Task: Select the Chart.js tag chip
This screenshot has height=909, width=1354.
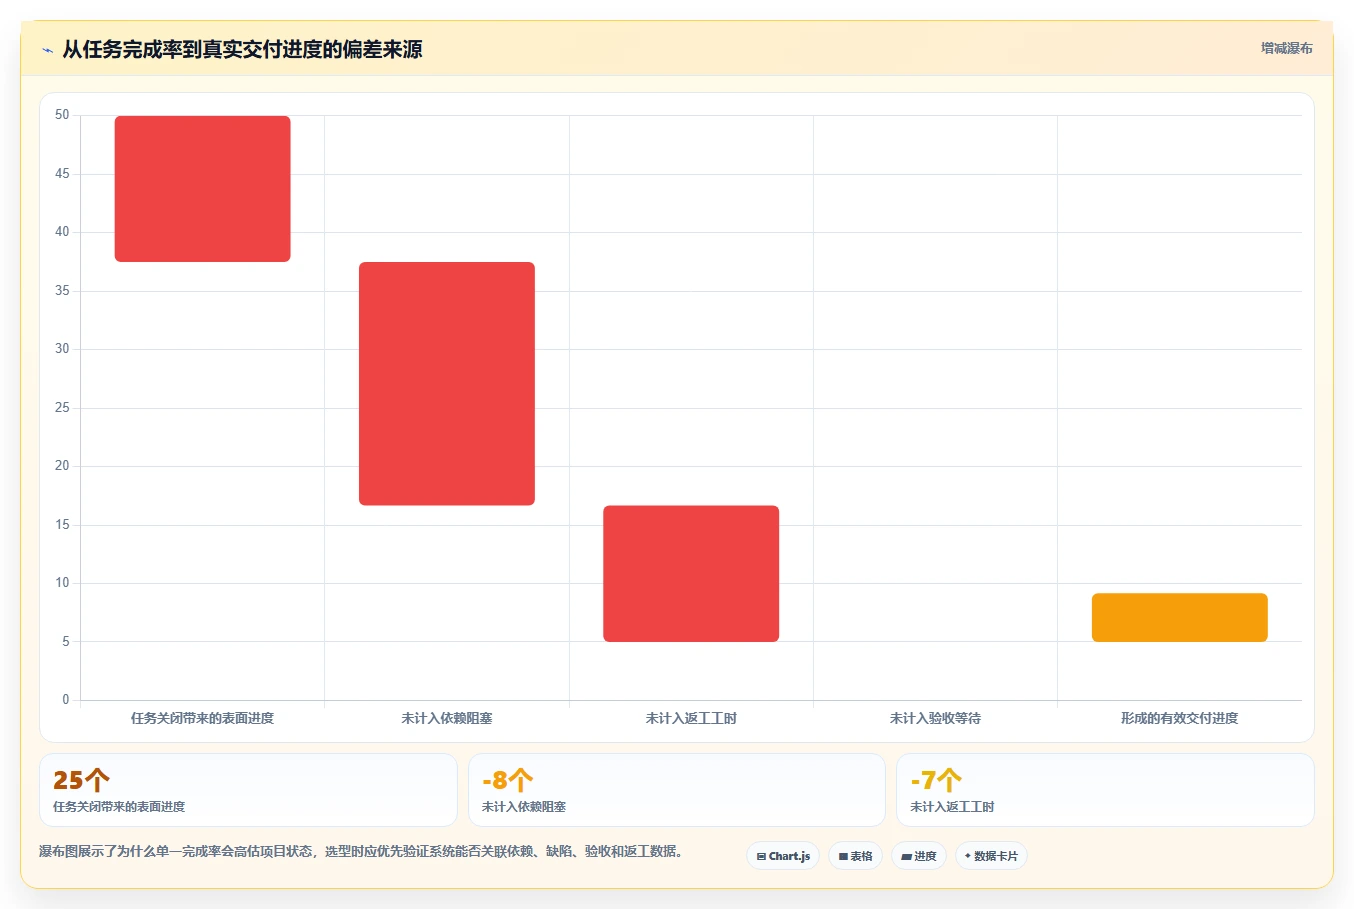Action: click(x=783, y=856)
